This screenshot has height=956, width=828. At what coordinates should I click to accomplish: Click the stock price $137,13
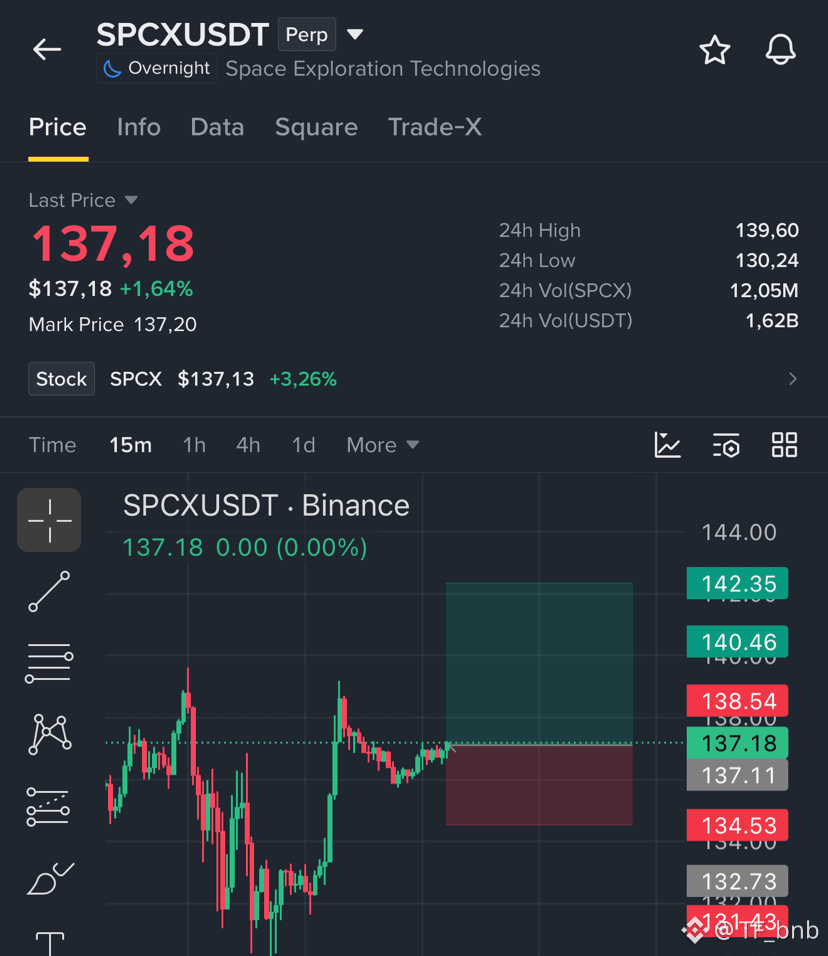215,379
